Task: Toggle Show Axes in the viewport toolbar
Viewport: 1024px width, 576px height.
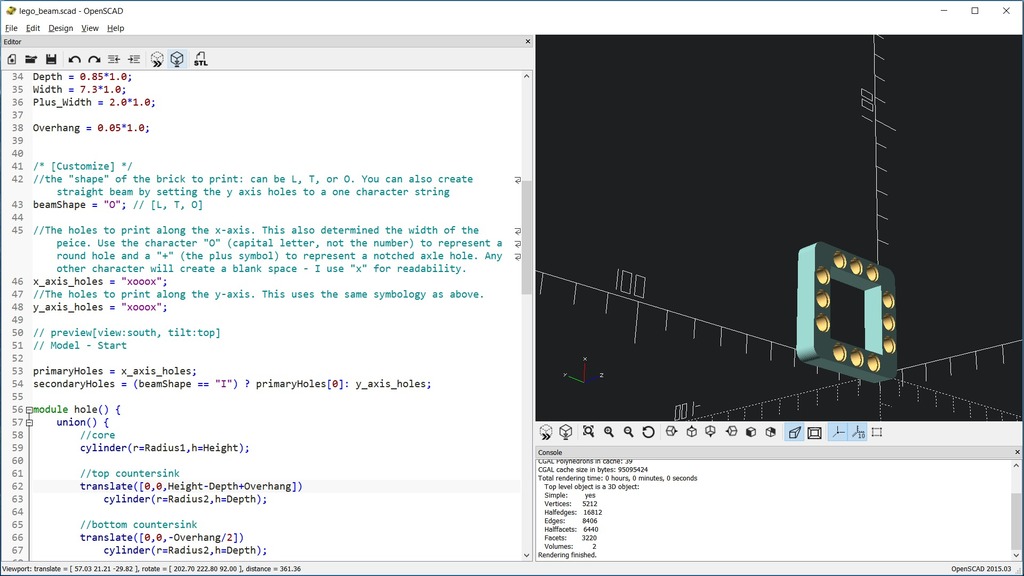Action: [x=836, y=432]
